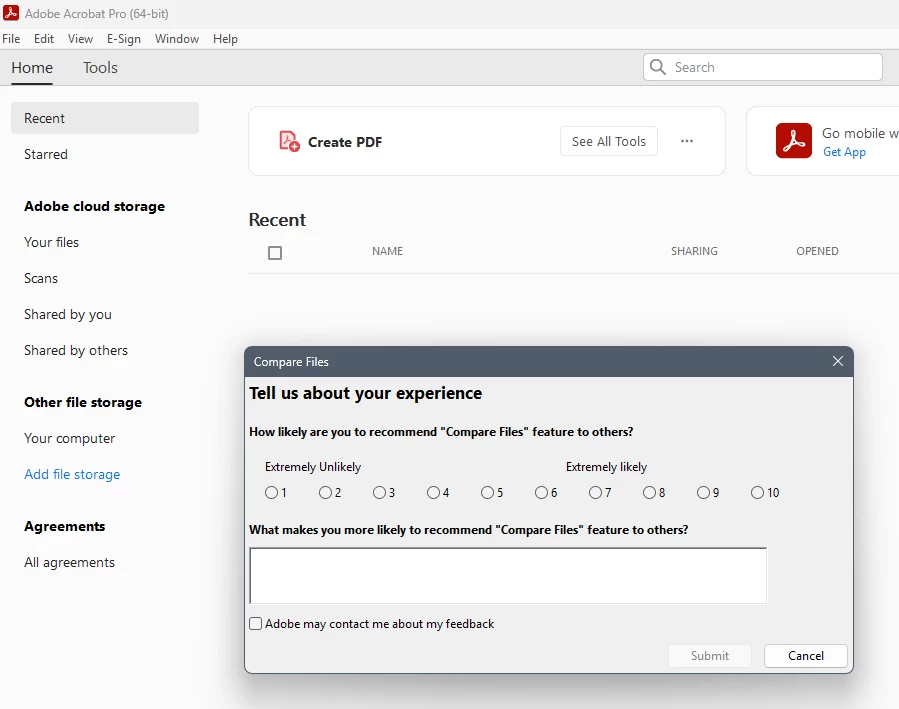Open the File menu
899x709 pixels.
11,38
